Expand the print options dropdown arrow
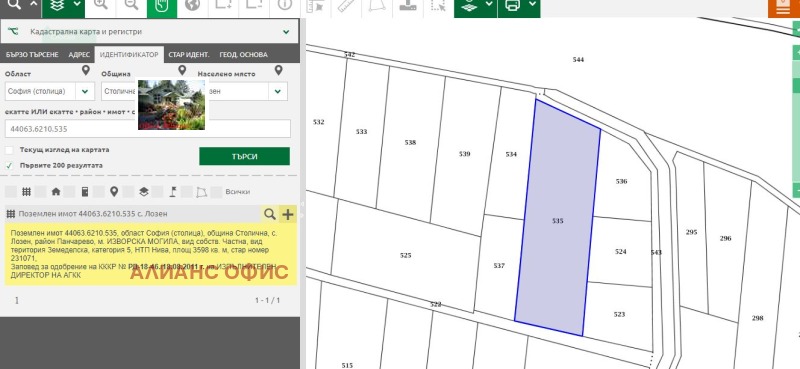800x369 pixels. coord(533,5)
